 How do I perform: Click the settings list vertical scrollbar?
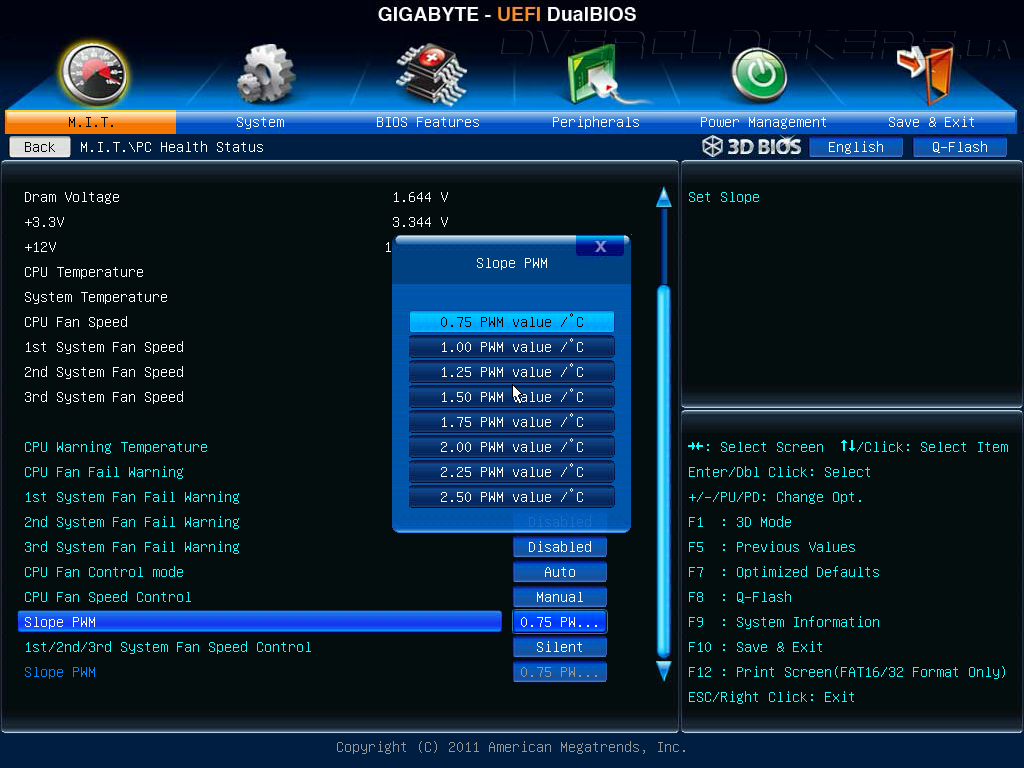664,472
